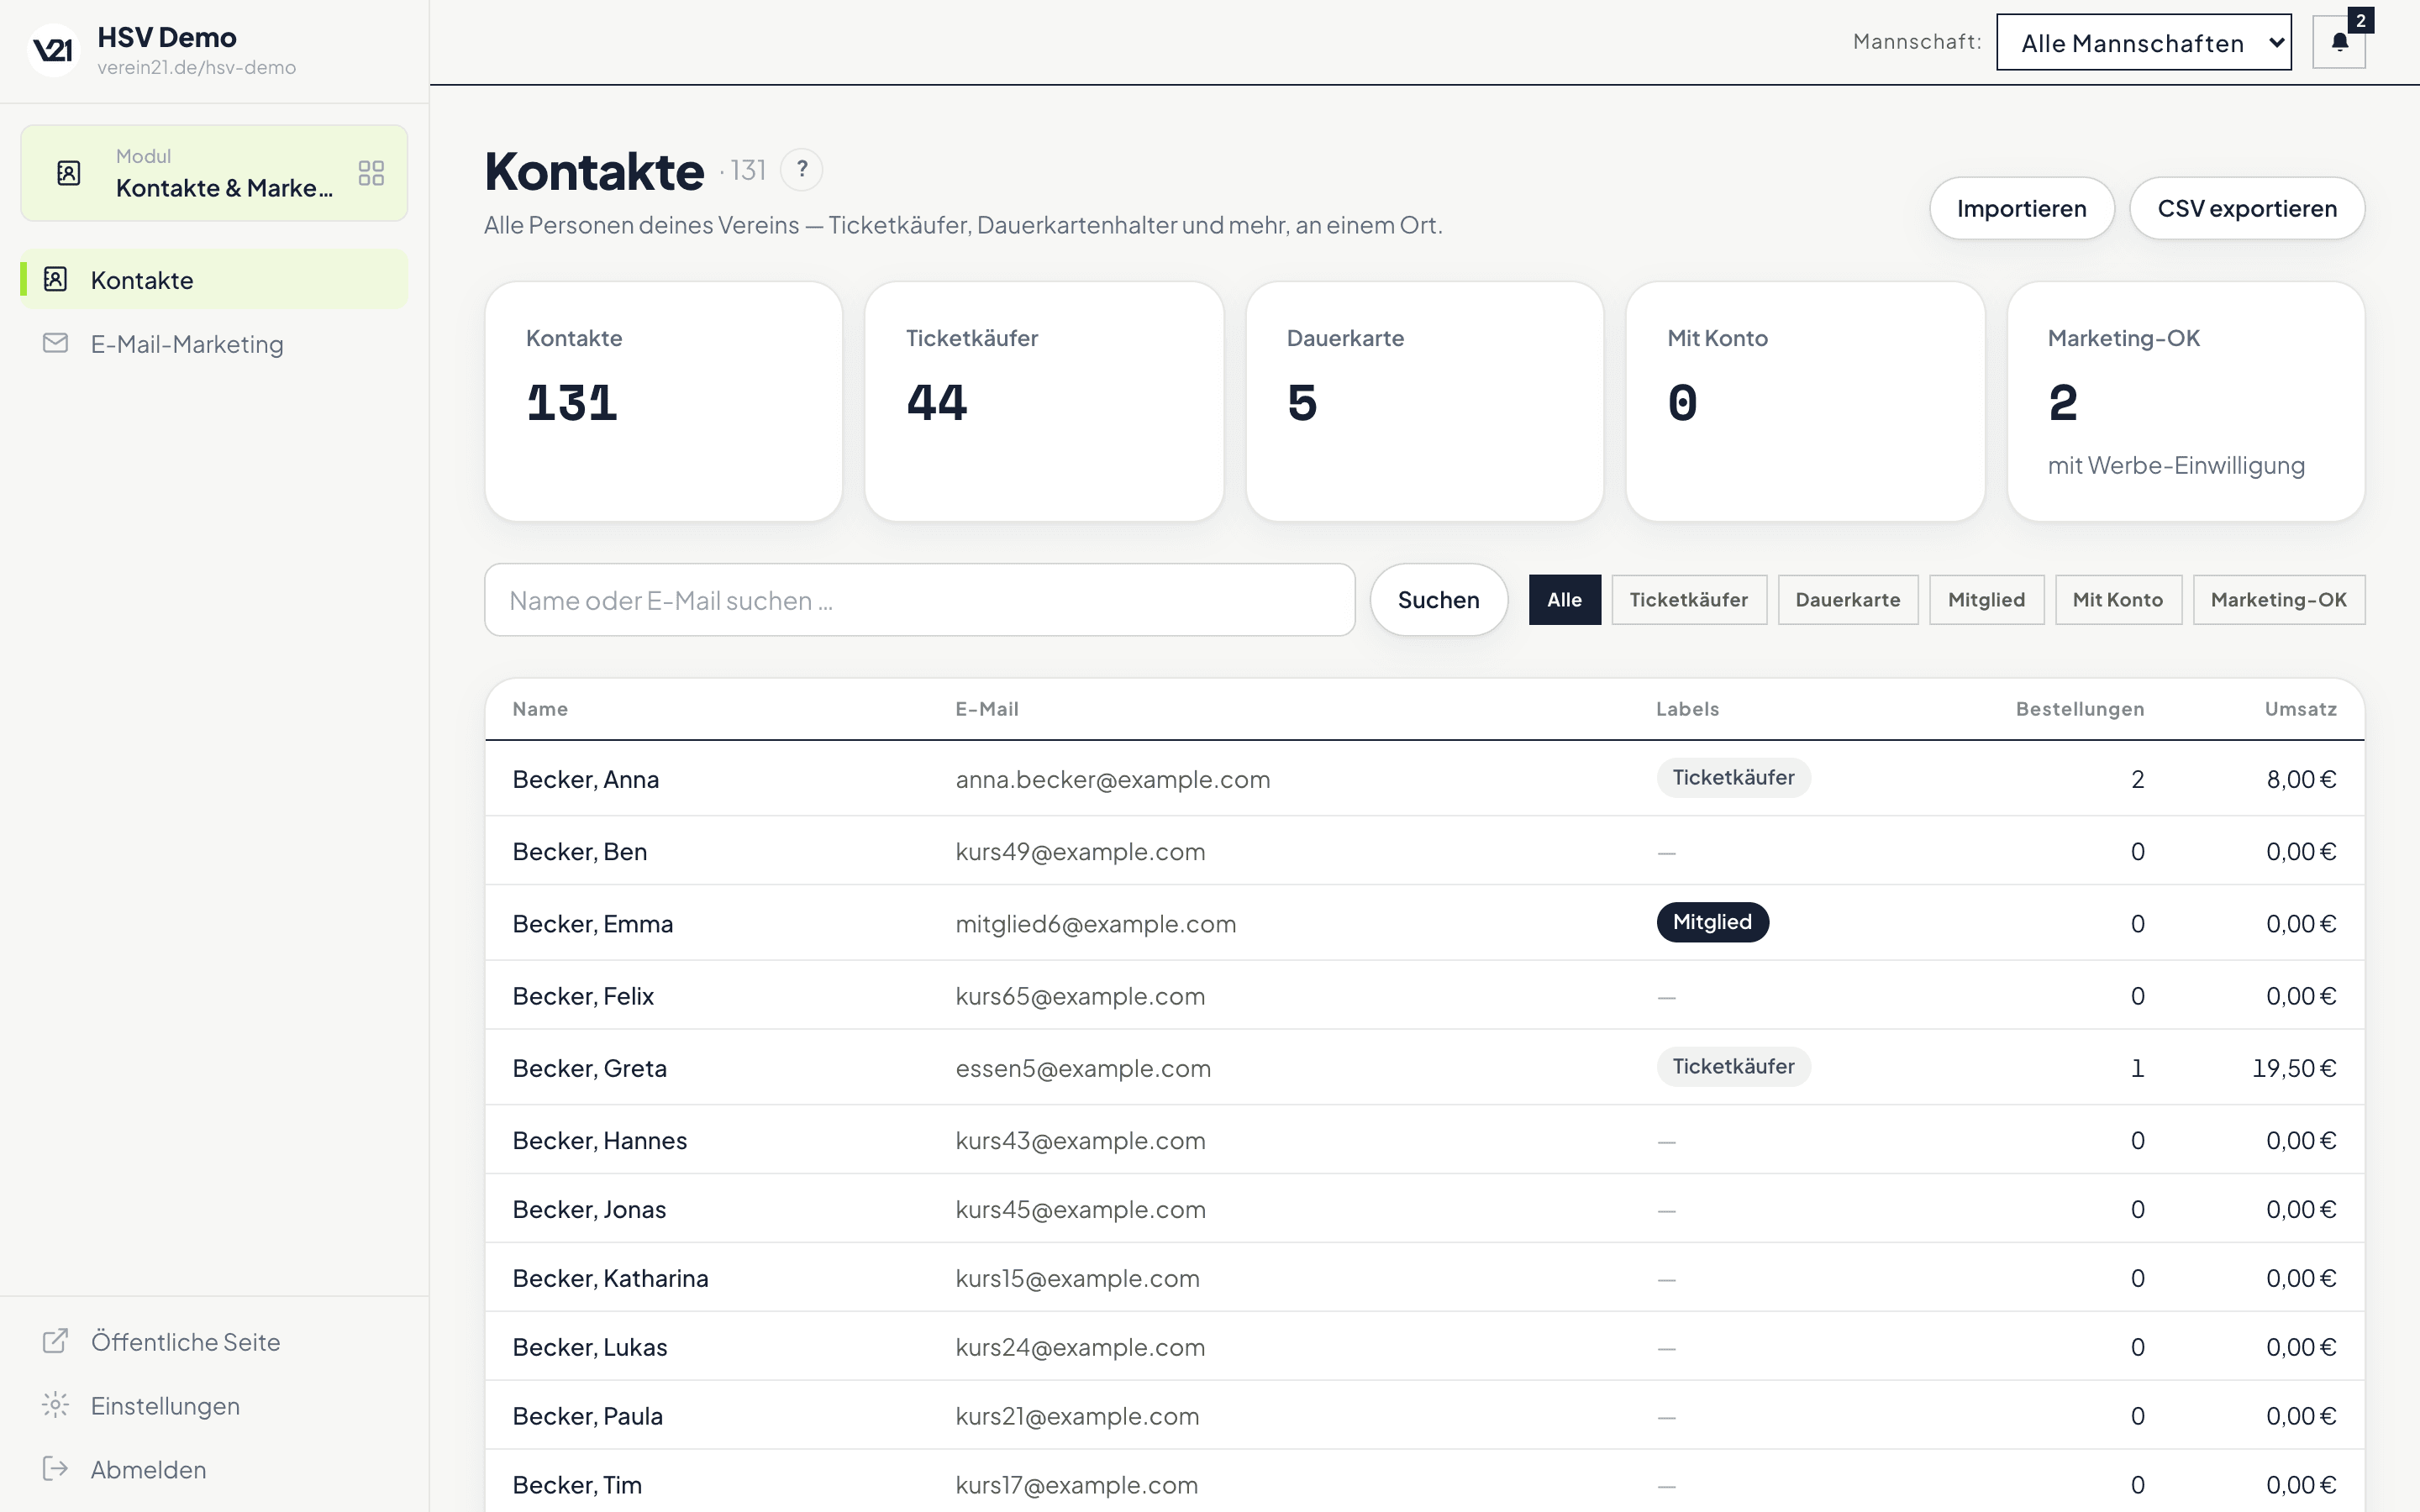Click the Kontakte sidebar icon
Screen dimensions: 2420x1512
[x=56, y=279]
